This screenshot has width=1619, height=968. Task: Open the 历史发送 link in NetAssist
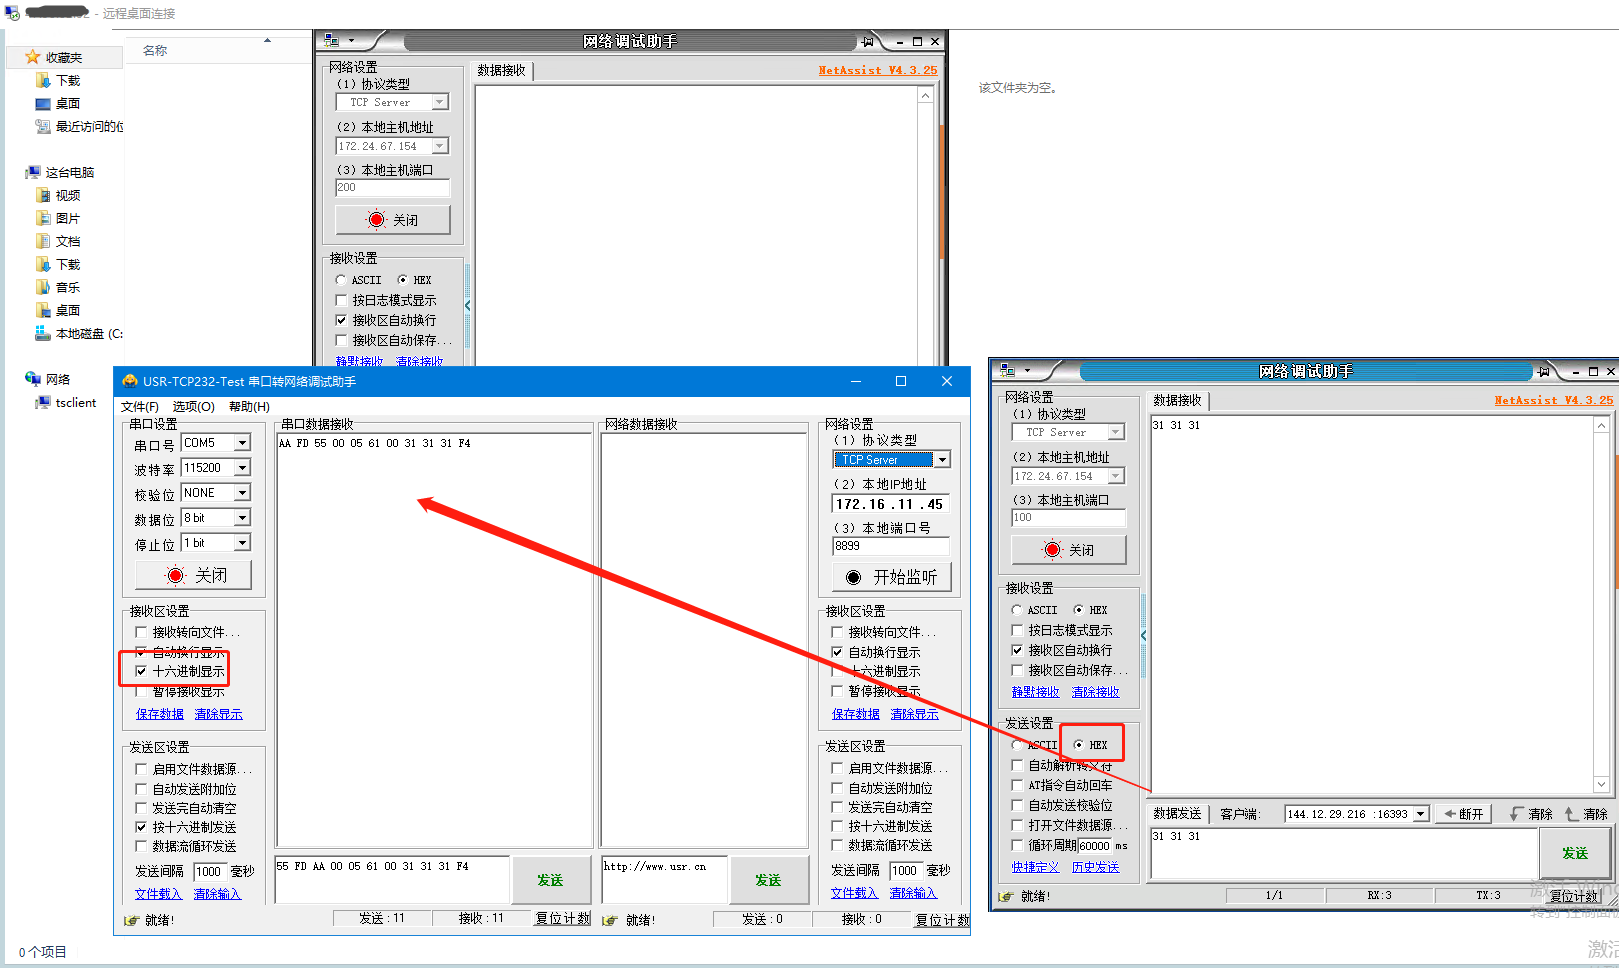tap(1096, 867)
